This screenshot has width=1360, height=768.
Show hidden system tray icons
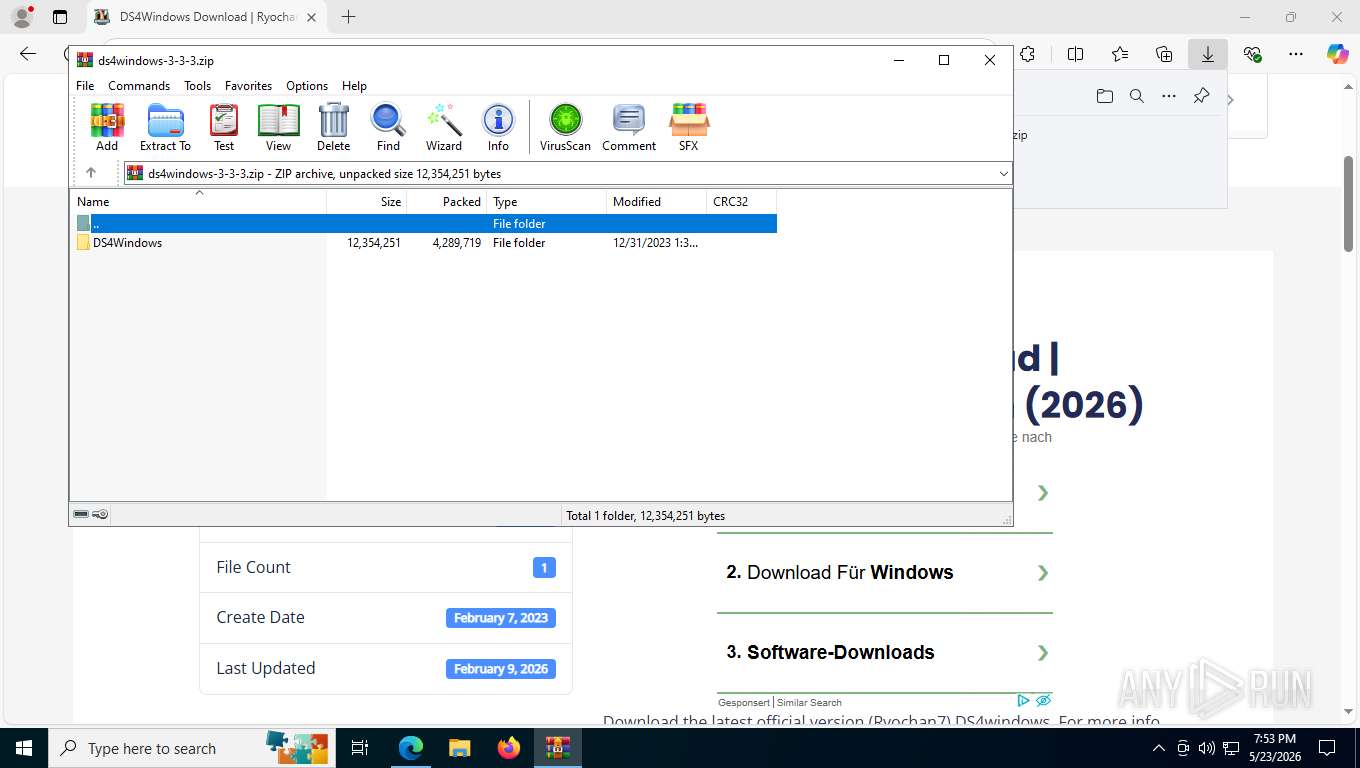tap(1159, 748)
